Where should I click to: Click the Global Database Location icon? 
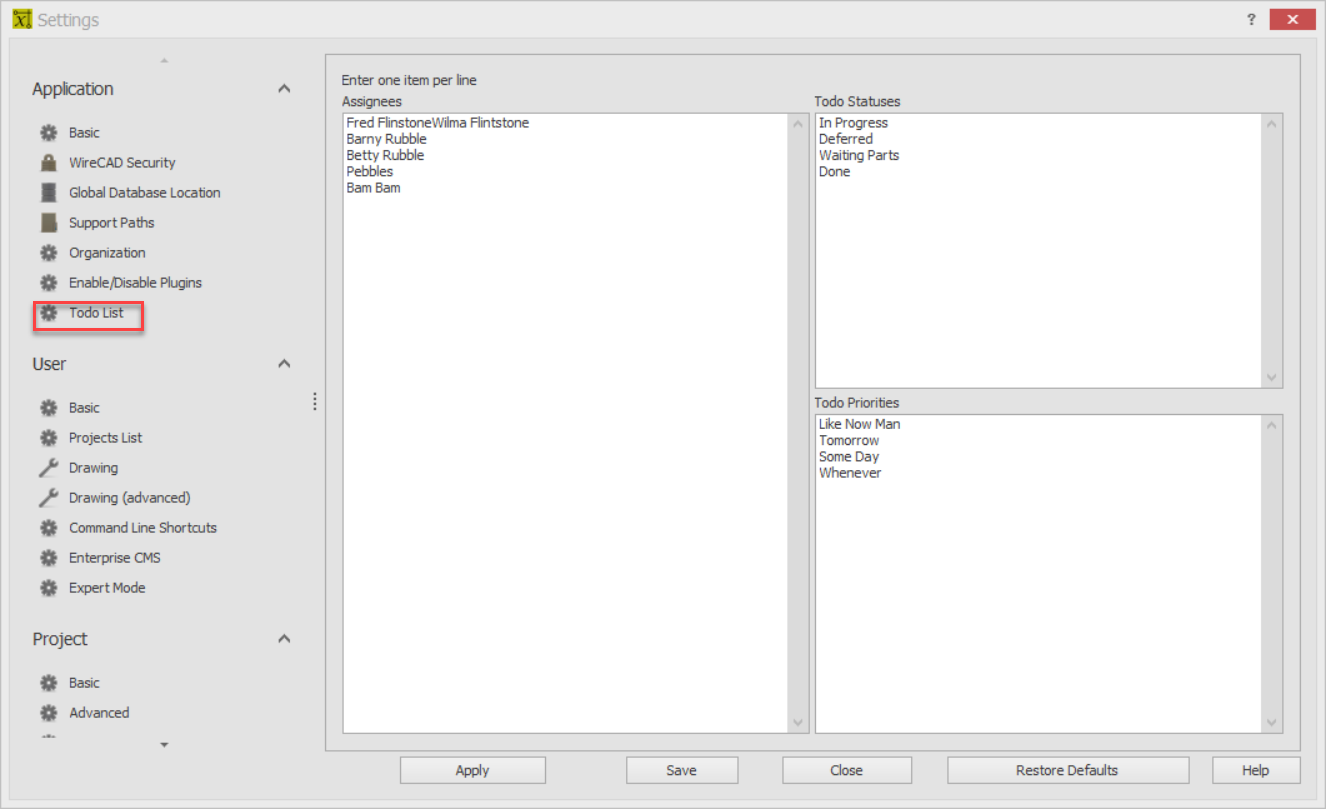click(48, 192)
